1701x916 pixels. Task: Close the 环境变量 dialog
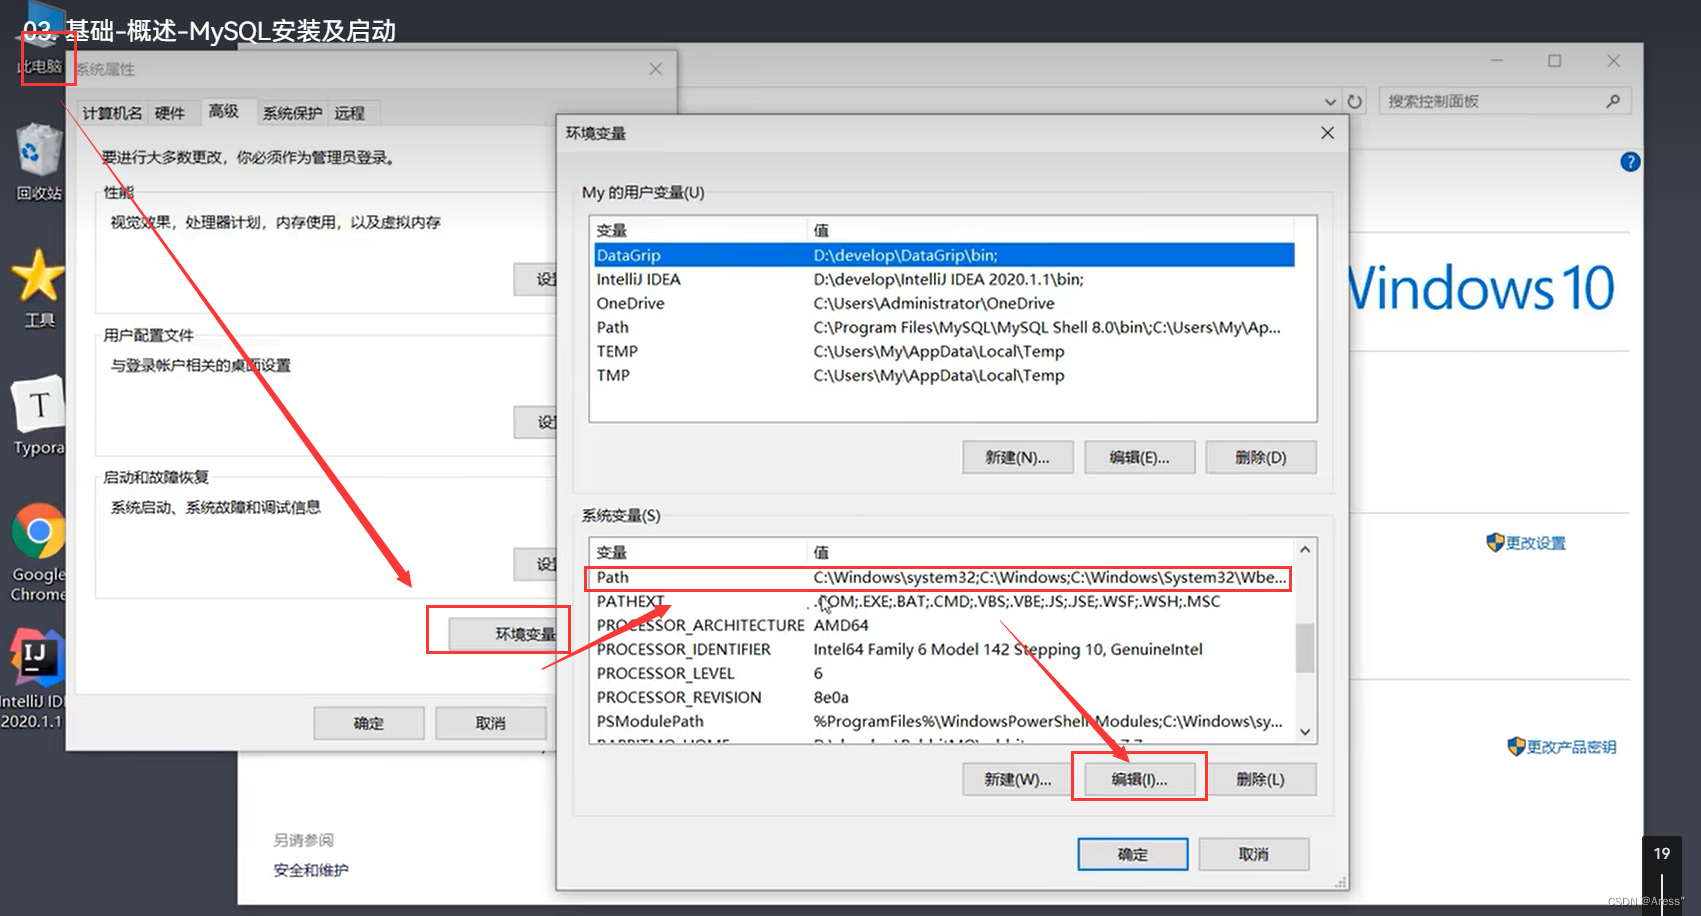pyautogui.click(x=1327, y=133)
